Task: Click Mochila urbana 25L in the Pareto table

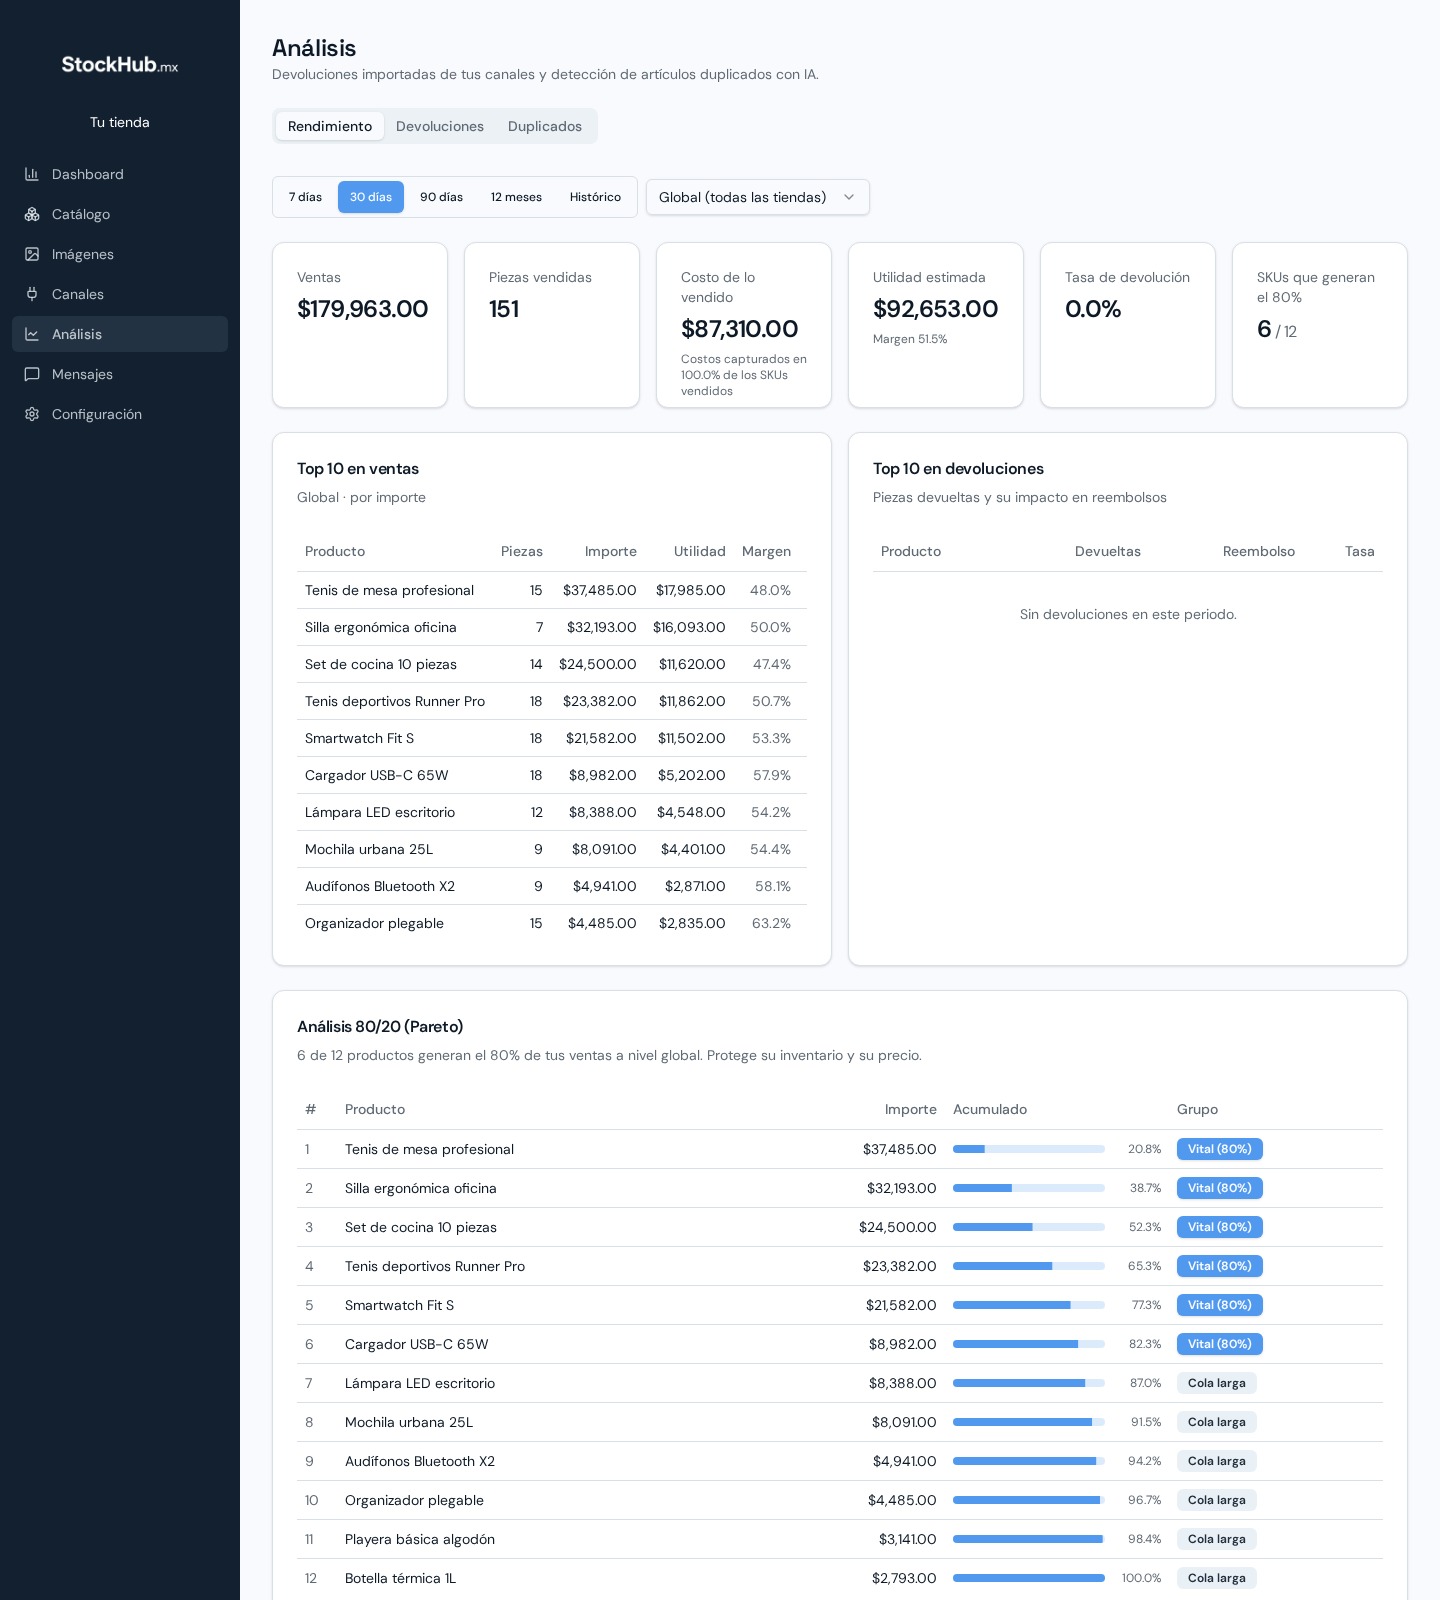Action: click(409, 1422)
